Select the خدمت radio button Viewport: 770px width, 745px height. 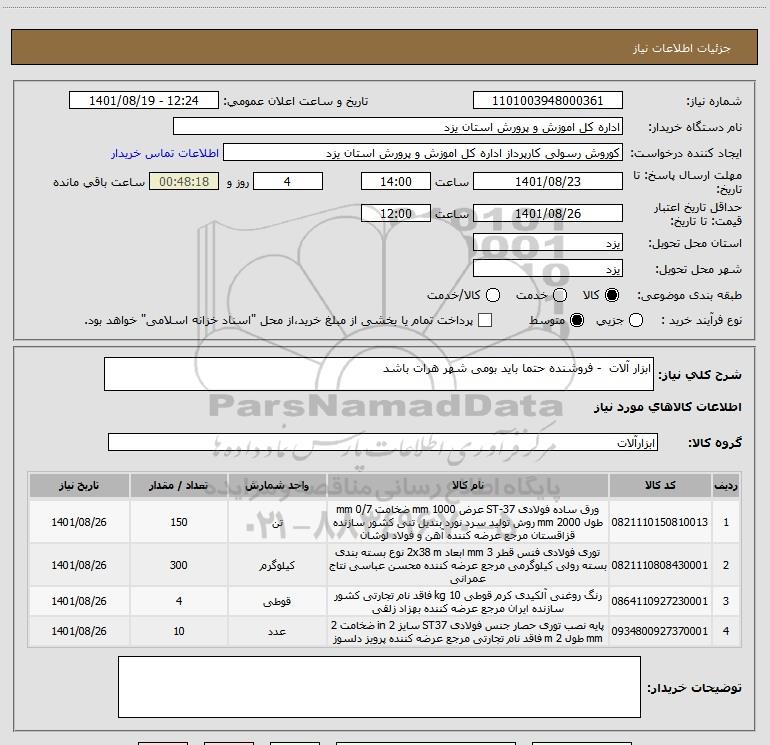559,295
